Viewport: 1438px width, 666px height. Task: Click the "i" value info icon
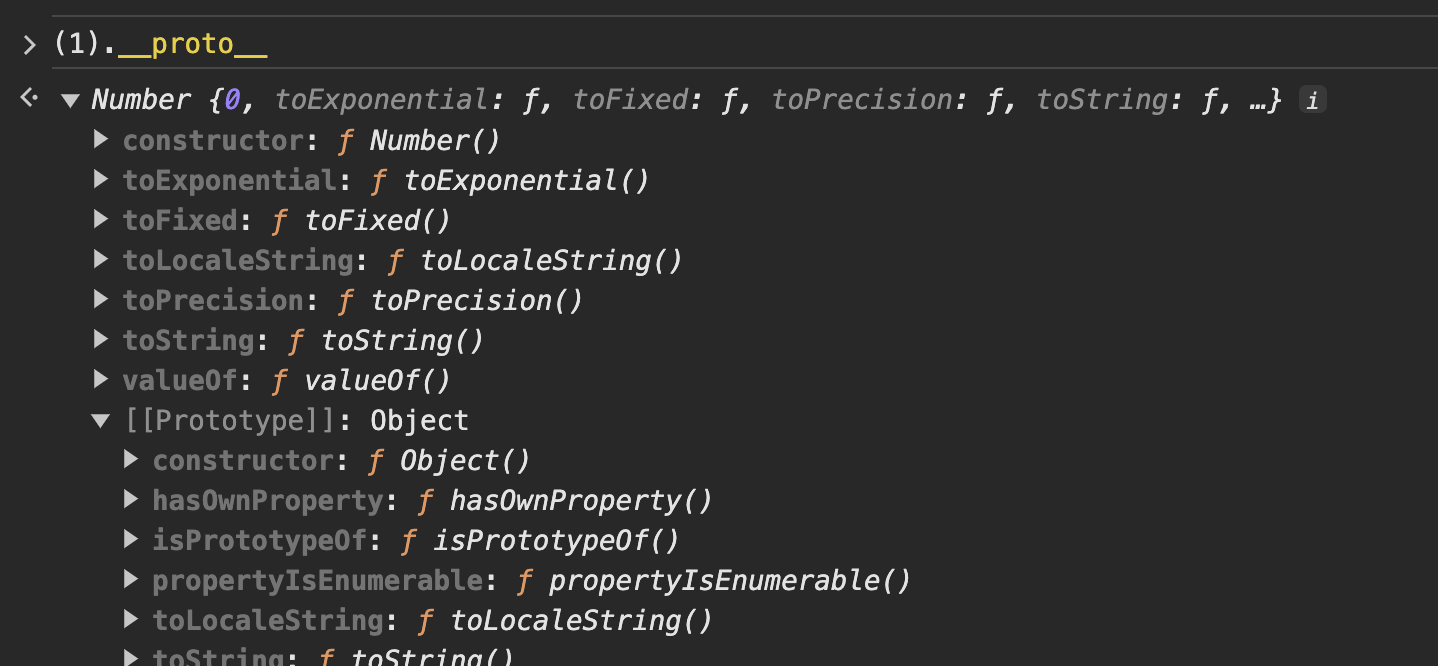click(x=1311, y=99)
